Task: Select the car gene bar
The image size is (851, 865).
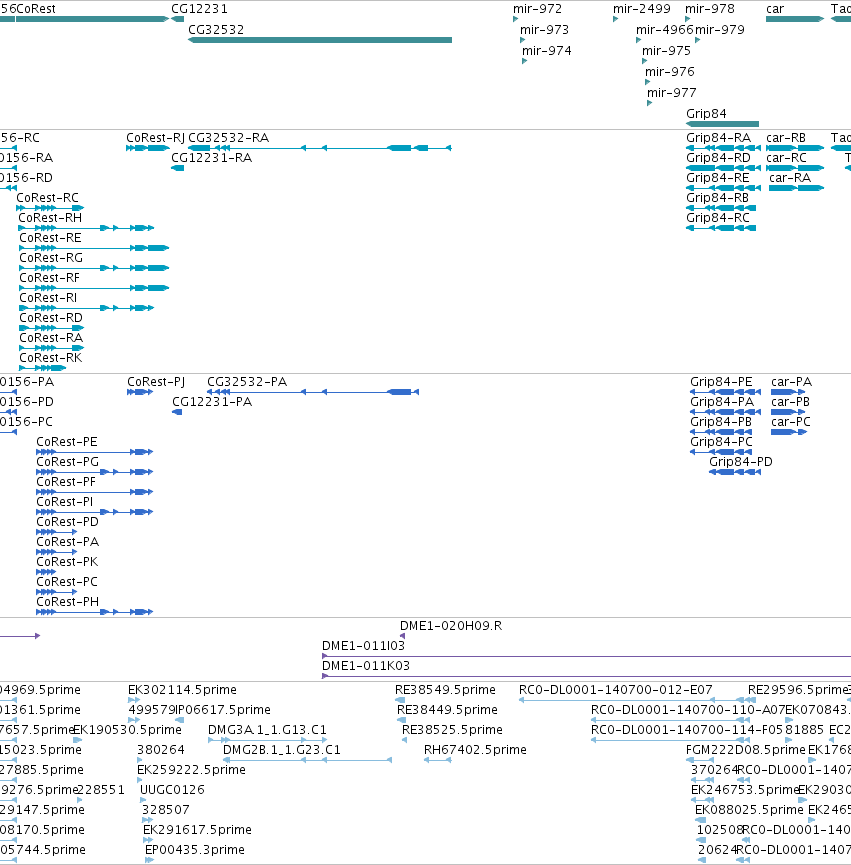Action: tap(795, 19)
